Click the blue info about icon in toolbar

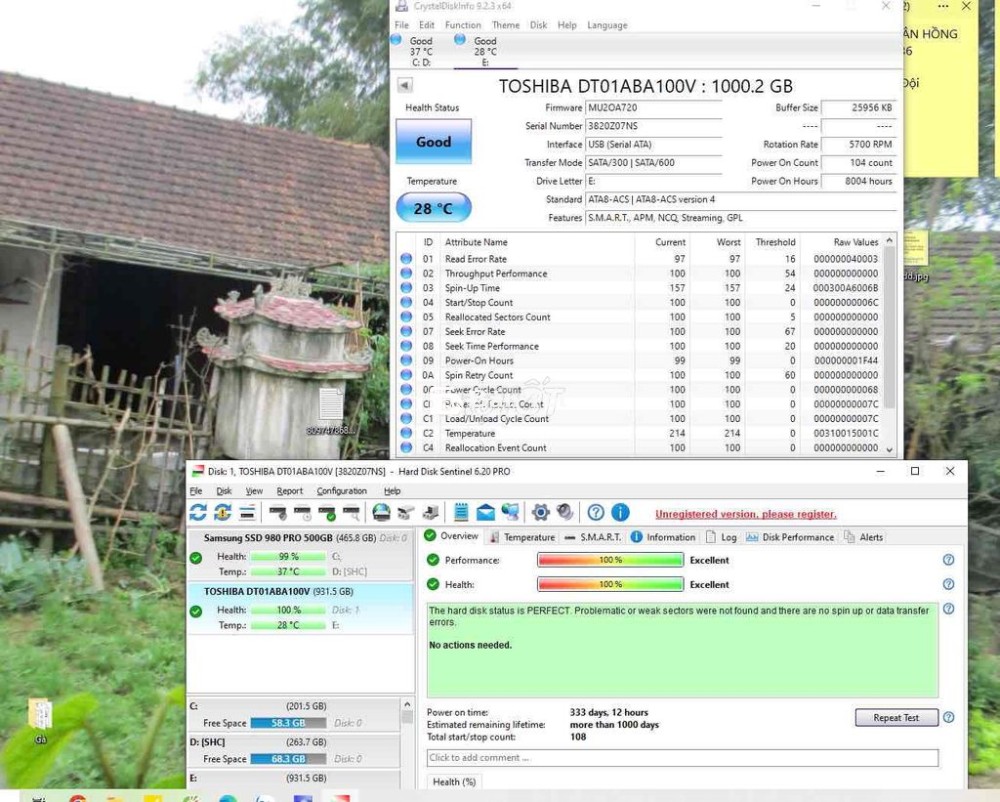[621, 512]
